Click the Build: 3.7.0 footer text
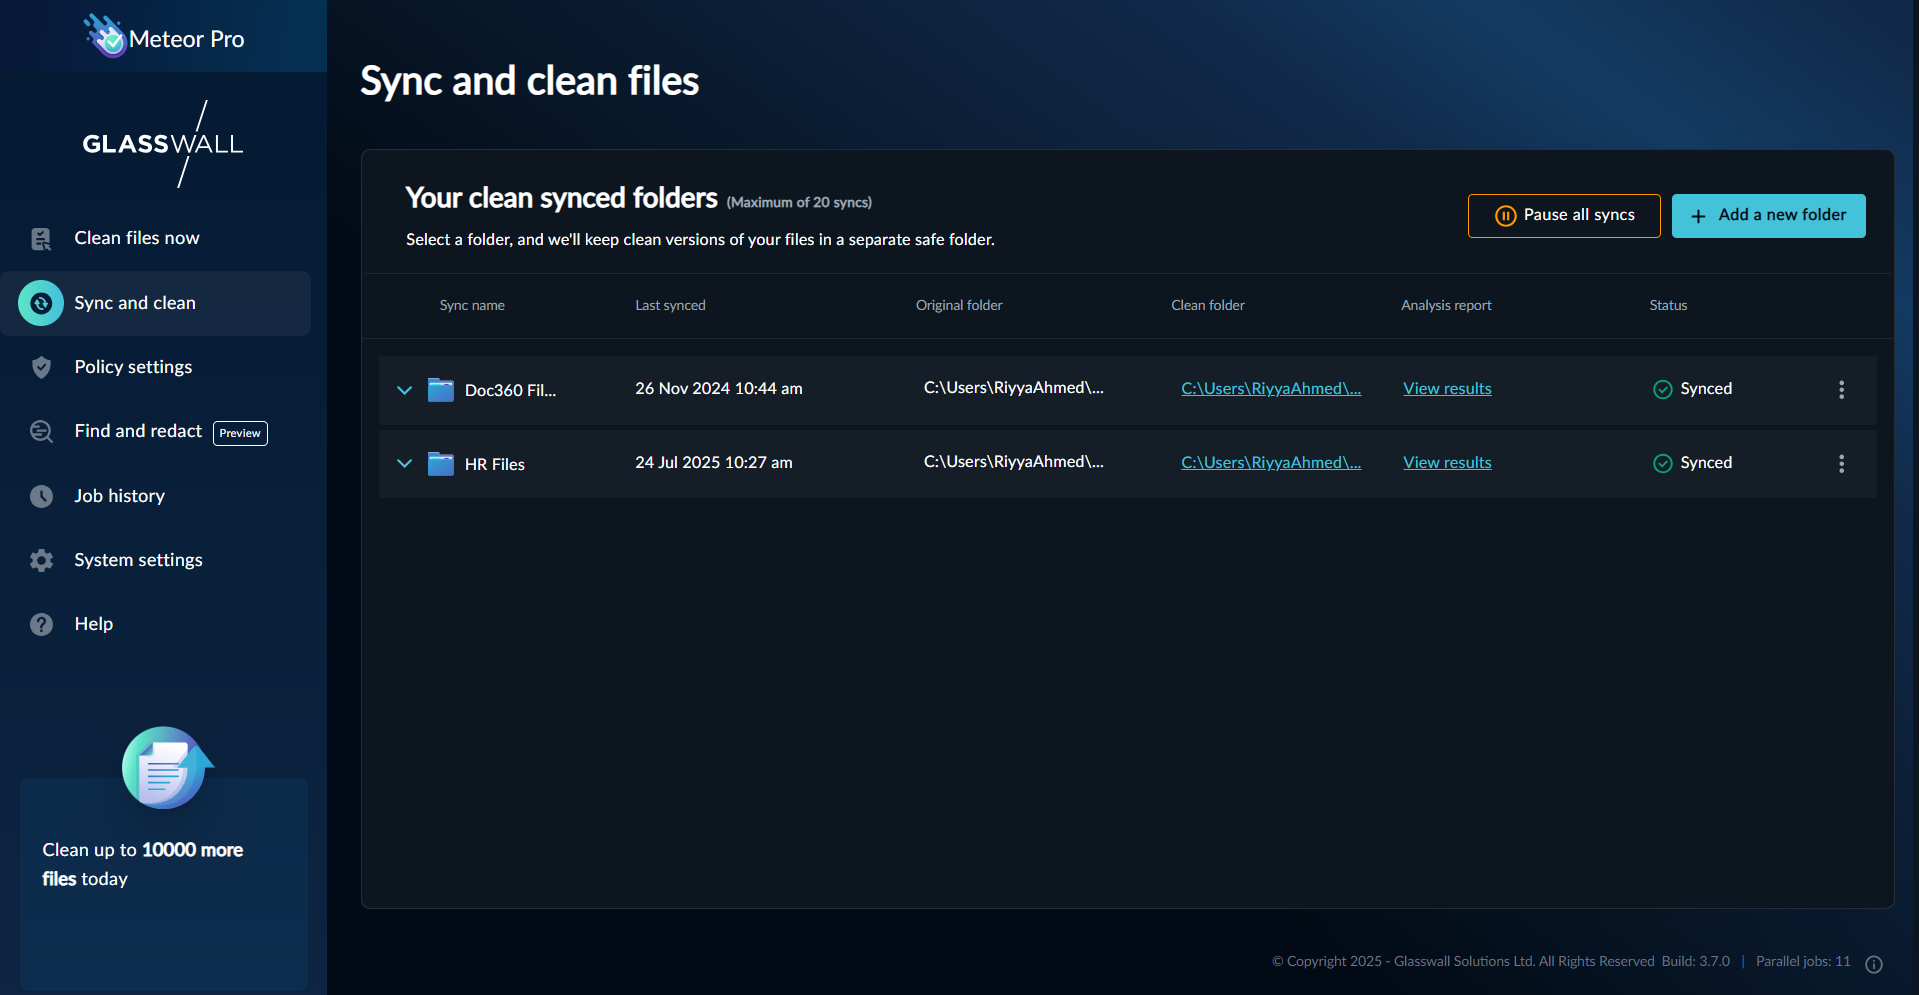 point(1696,961)
